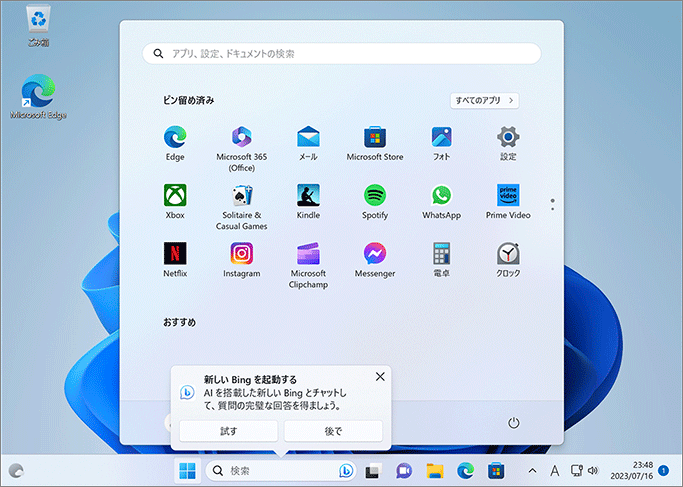Open Messenger
Viewport: 683px width, 487px height.
pyautogui.click(x=375, y=260)
